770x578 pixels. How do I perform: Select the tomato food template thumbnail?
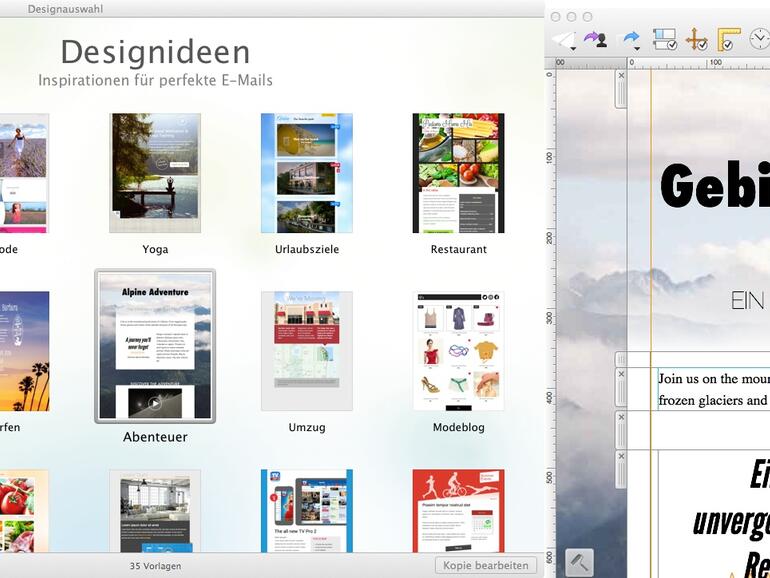coord(24,511)
